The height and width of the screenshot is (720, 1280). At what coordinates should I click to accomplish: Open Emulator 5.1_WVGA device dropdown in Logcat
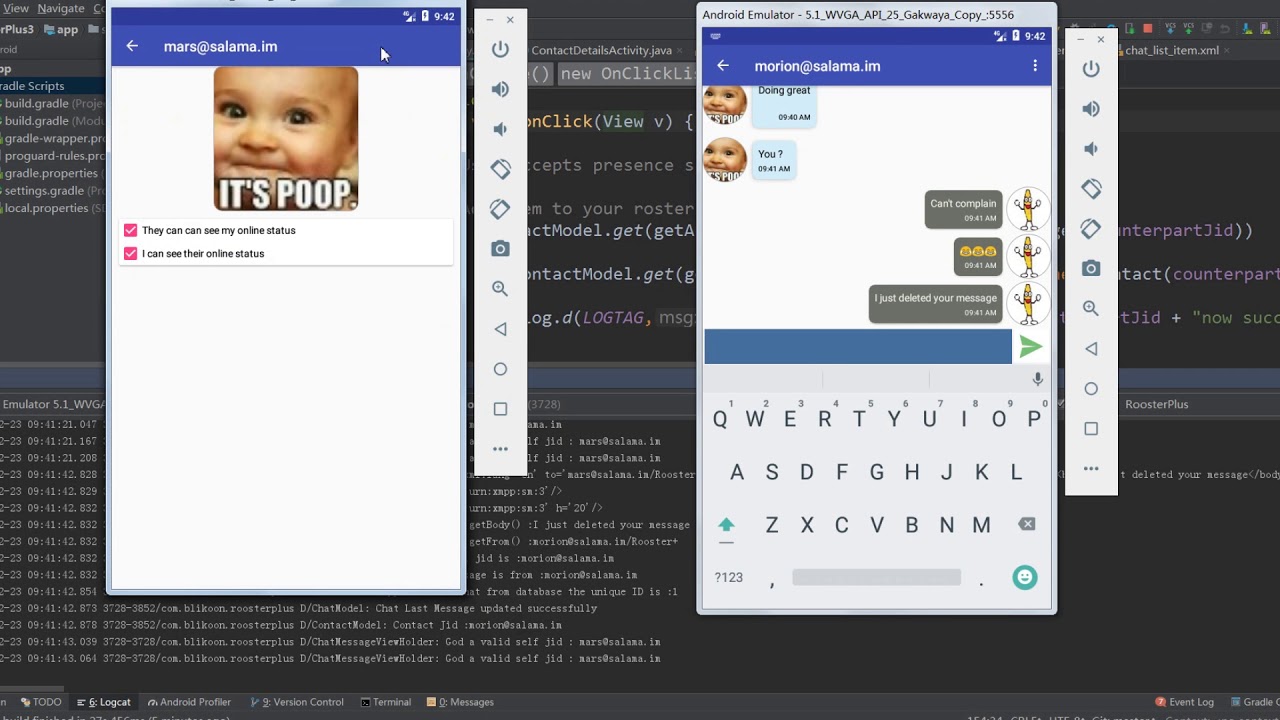coord(54,404)
